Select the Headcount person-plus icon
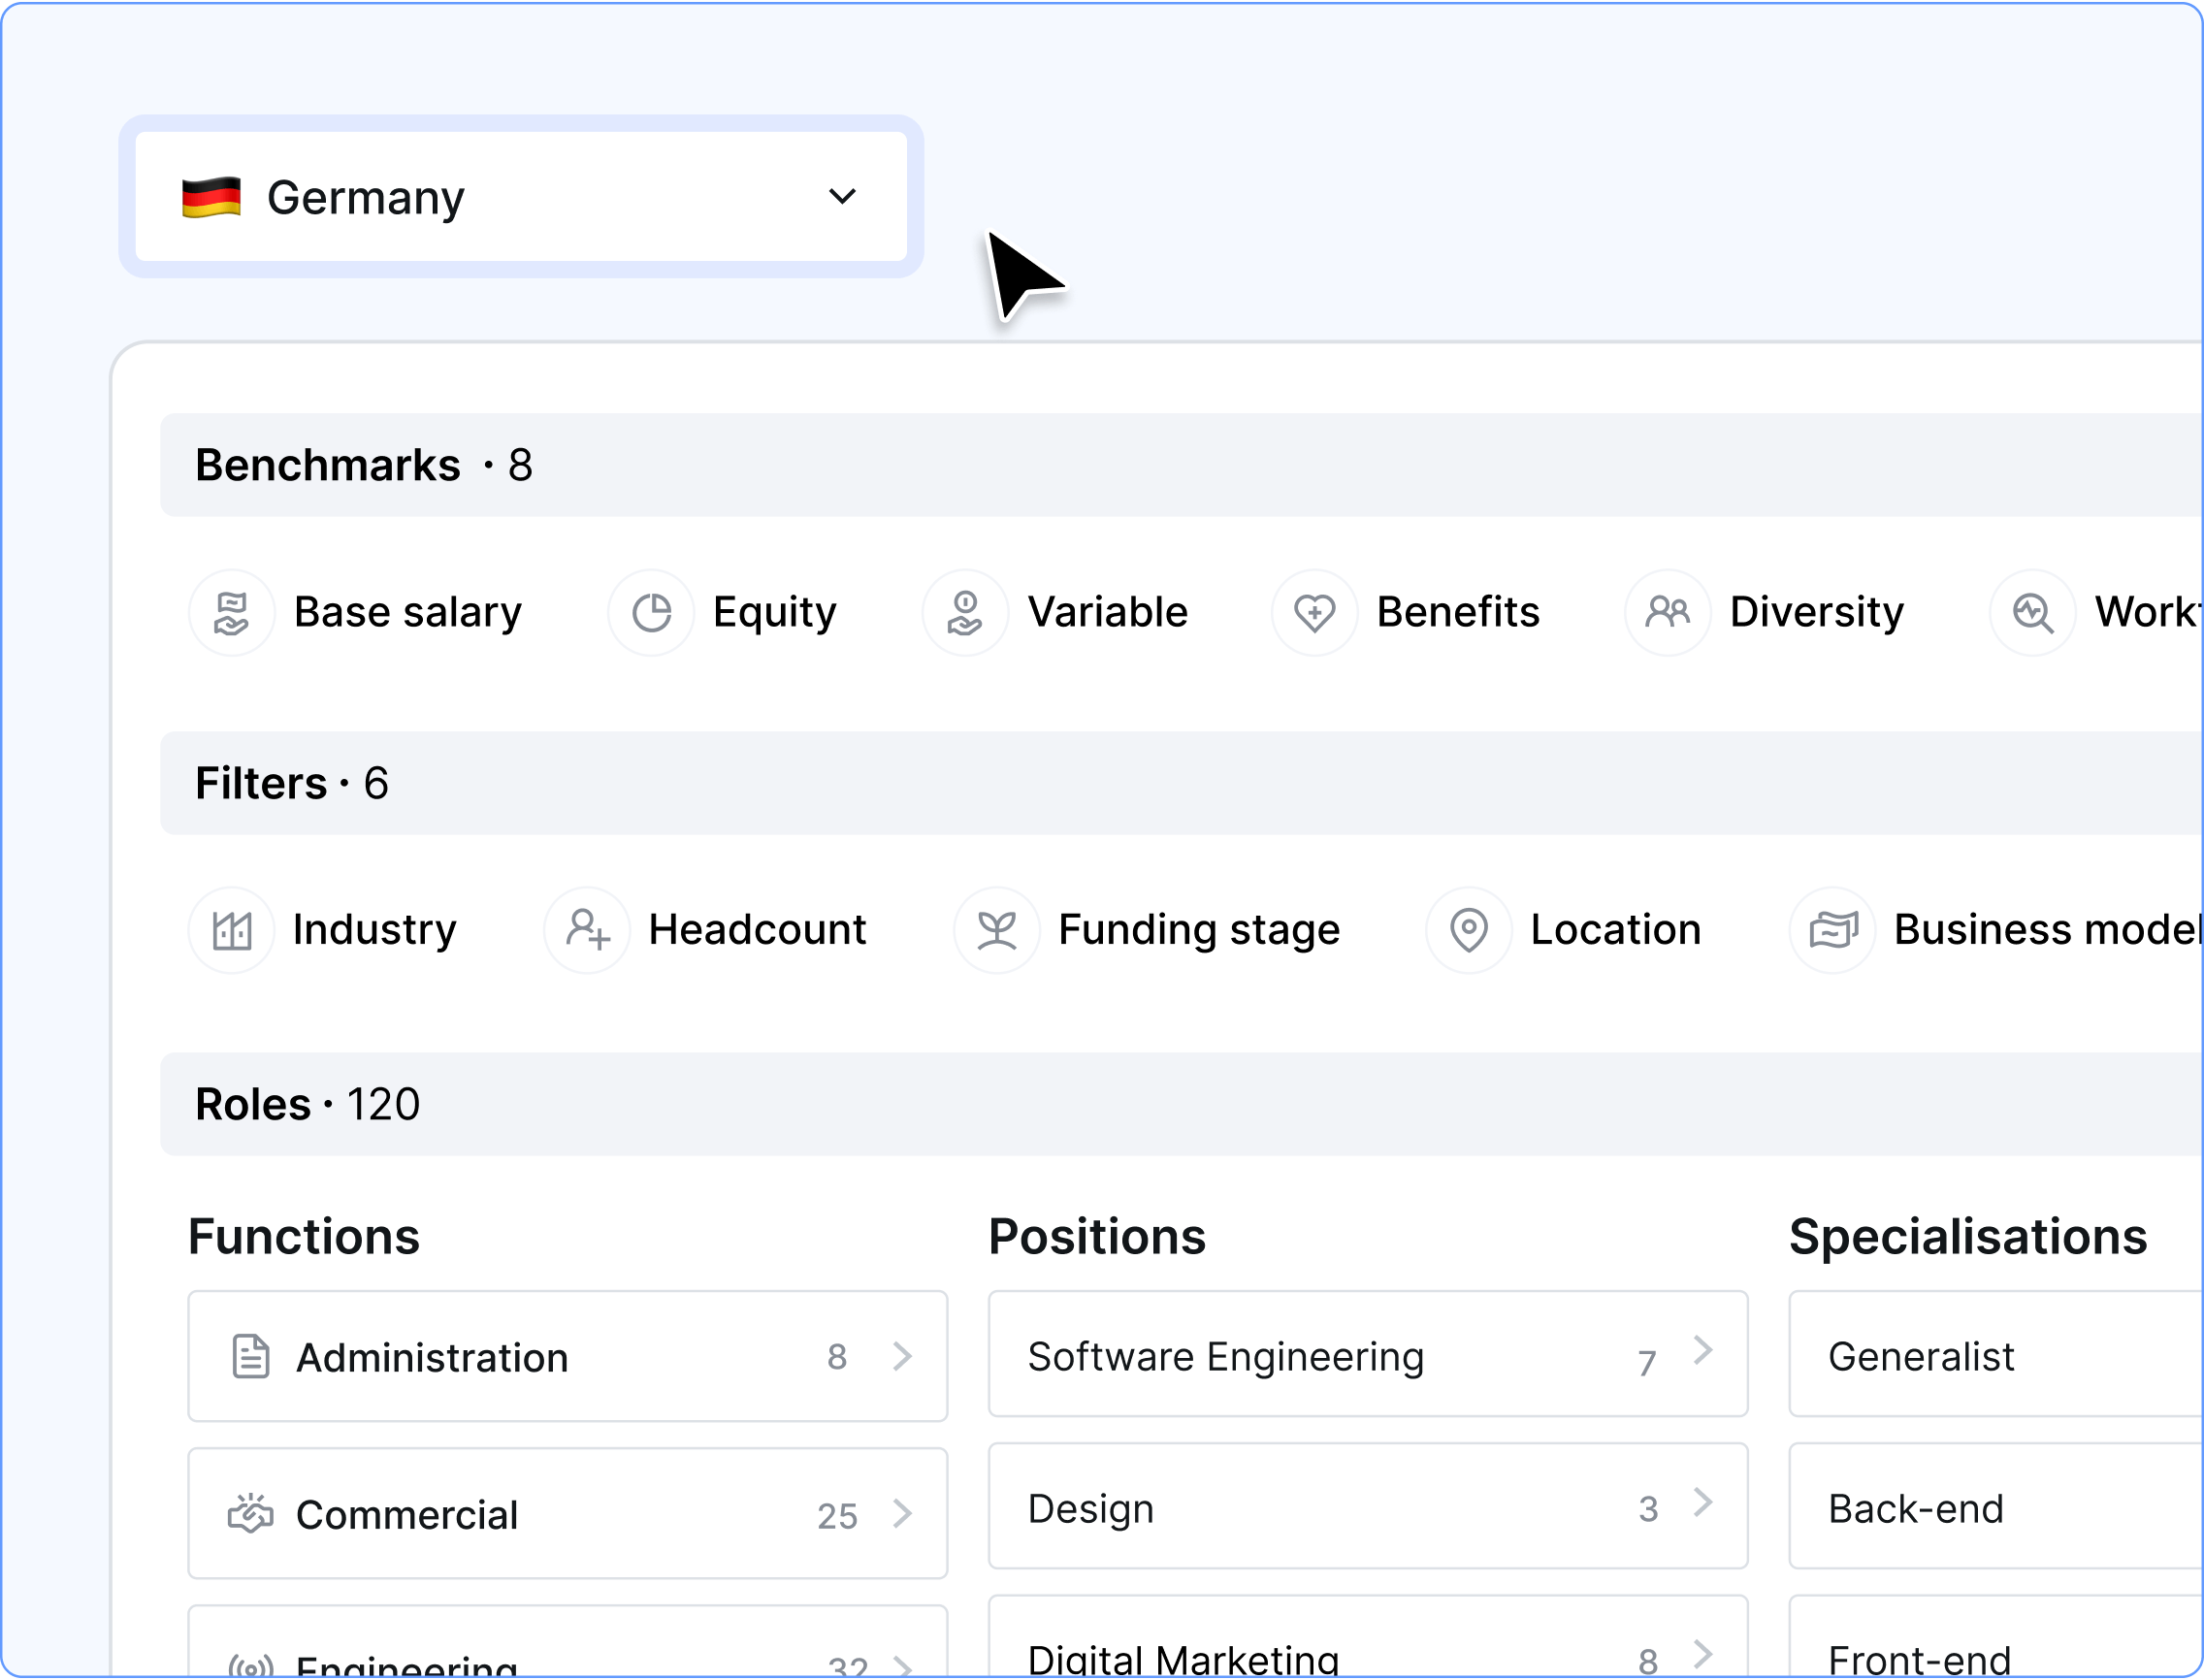The width and height of the screenshot is (2204, 1680). (587, 930)
